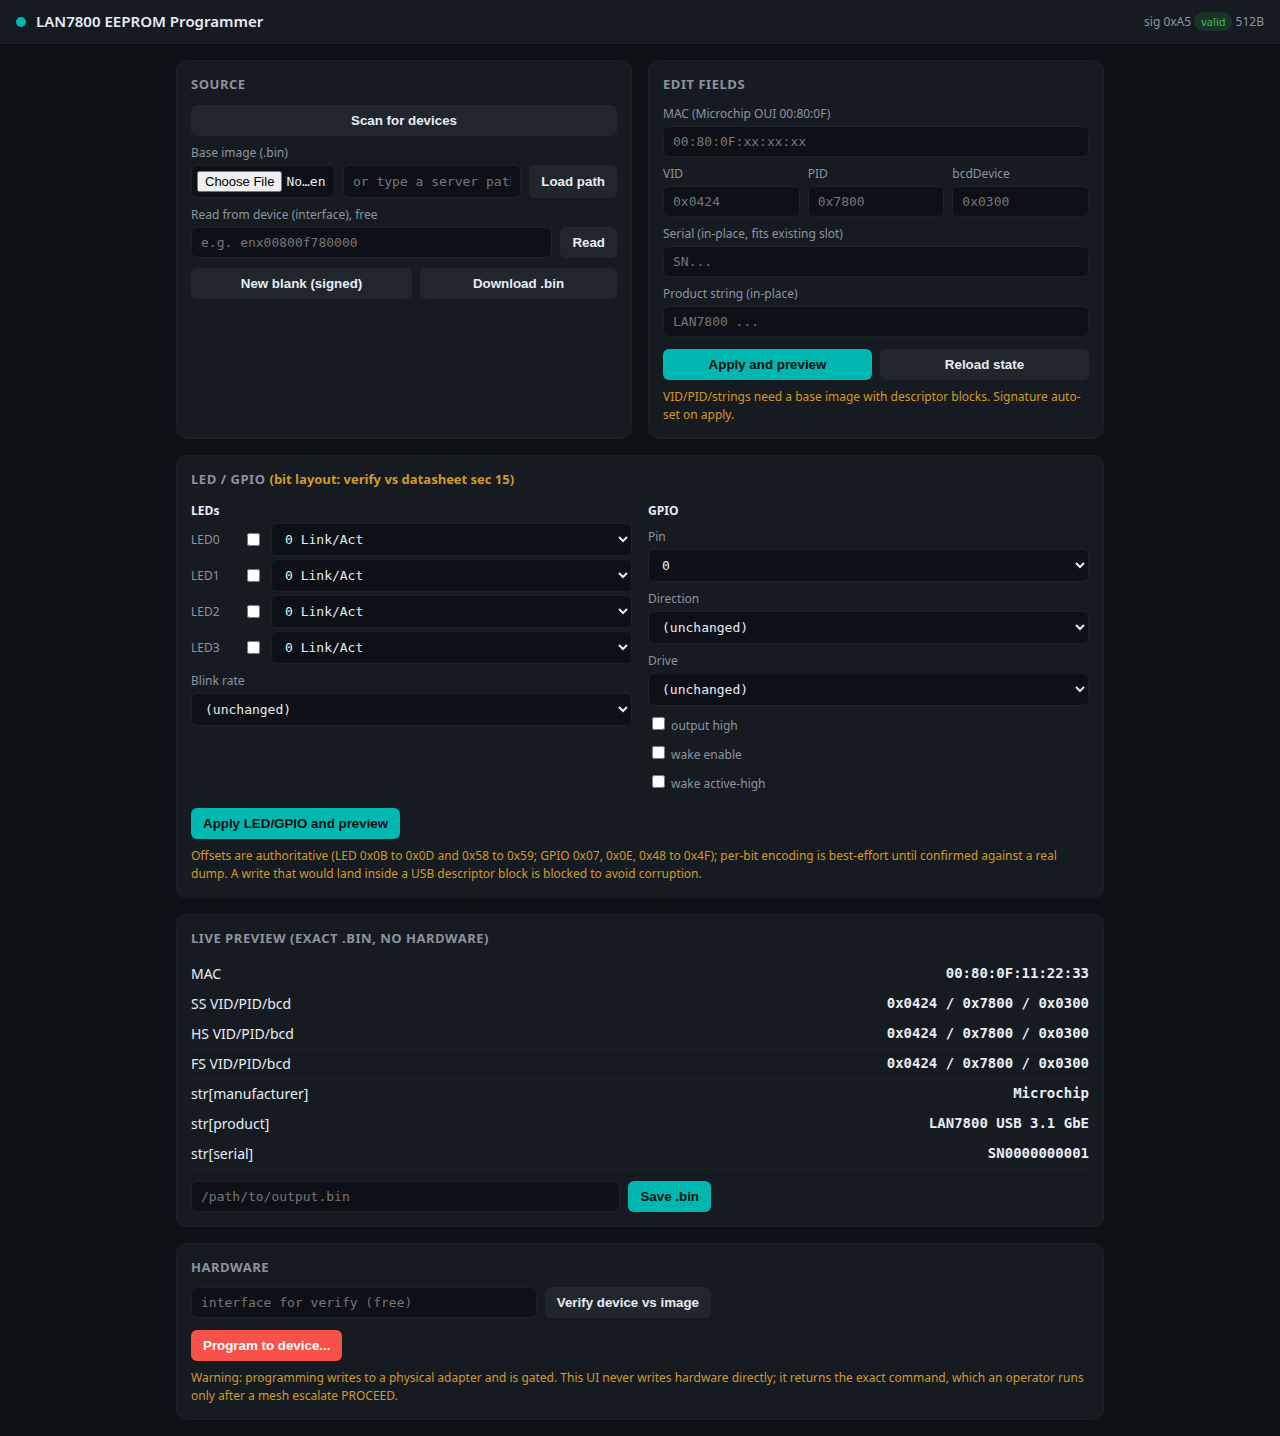The image size is (1280, 1436).
Task: Focus the MAC address input field
Action: [876, 142]
